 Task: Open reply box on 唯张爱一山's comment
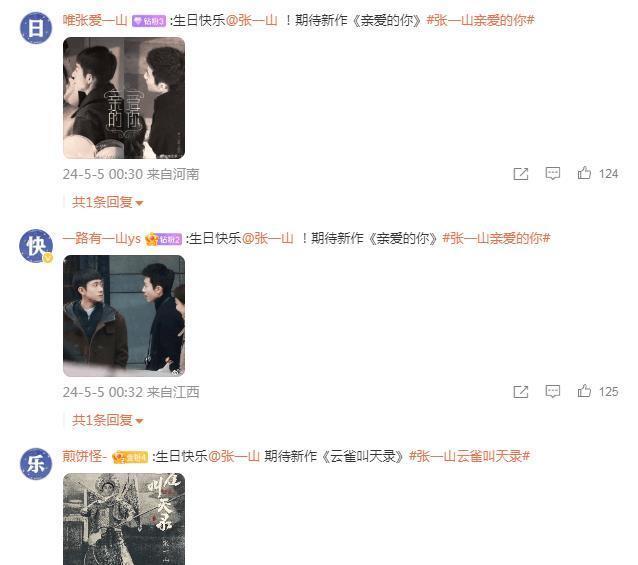(553, 174)
